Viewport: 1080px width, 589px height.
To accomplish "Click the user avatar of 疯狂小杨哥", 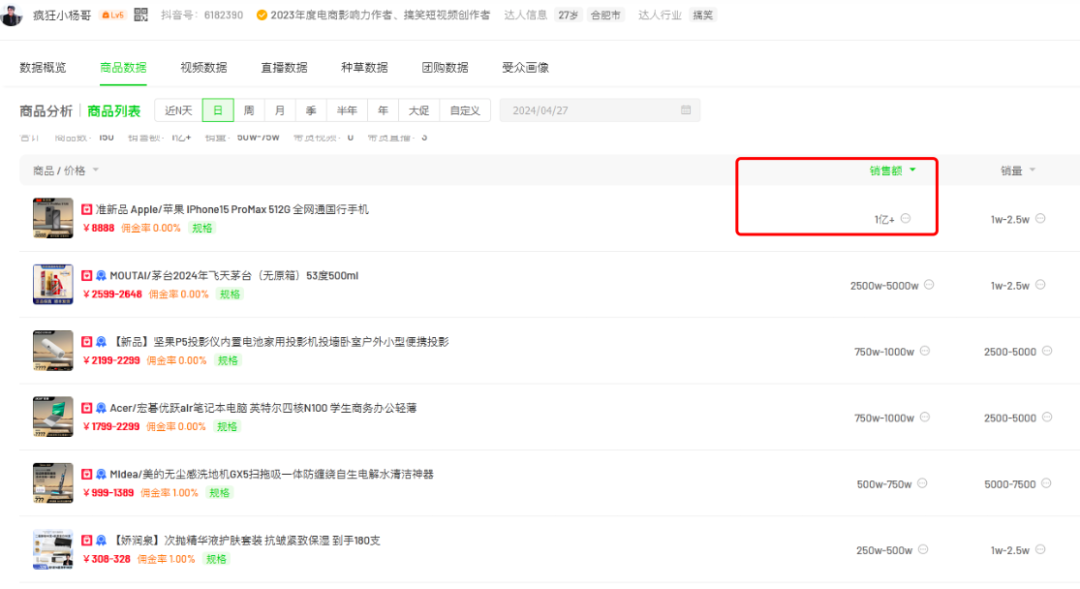I will [12, 15].
